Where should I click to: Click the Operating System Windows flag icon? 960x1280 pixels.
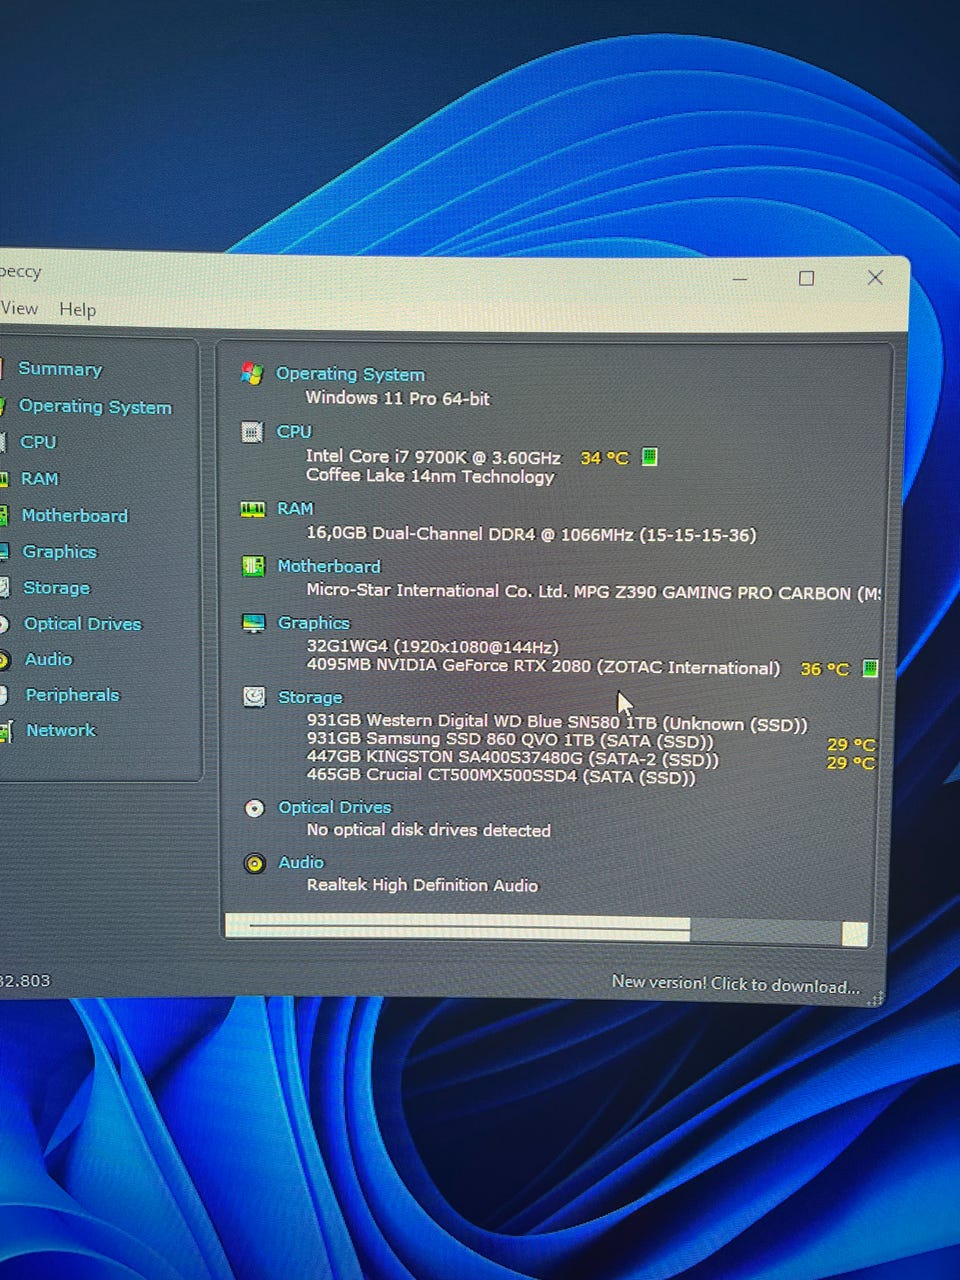(252, 374)
